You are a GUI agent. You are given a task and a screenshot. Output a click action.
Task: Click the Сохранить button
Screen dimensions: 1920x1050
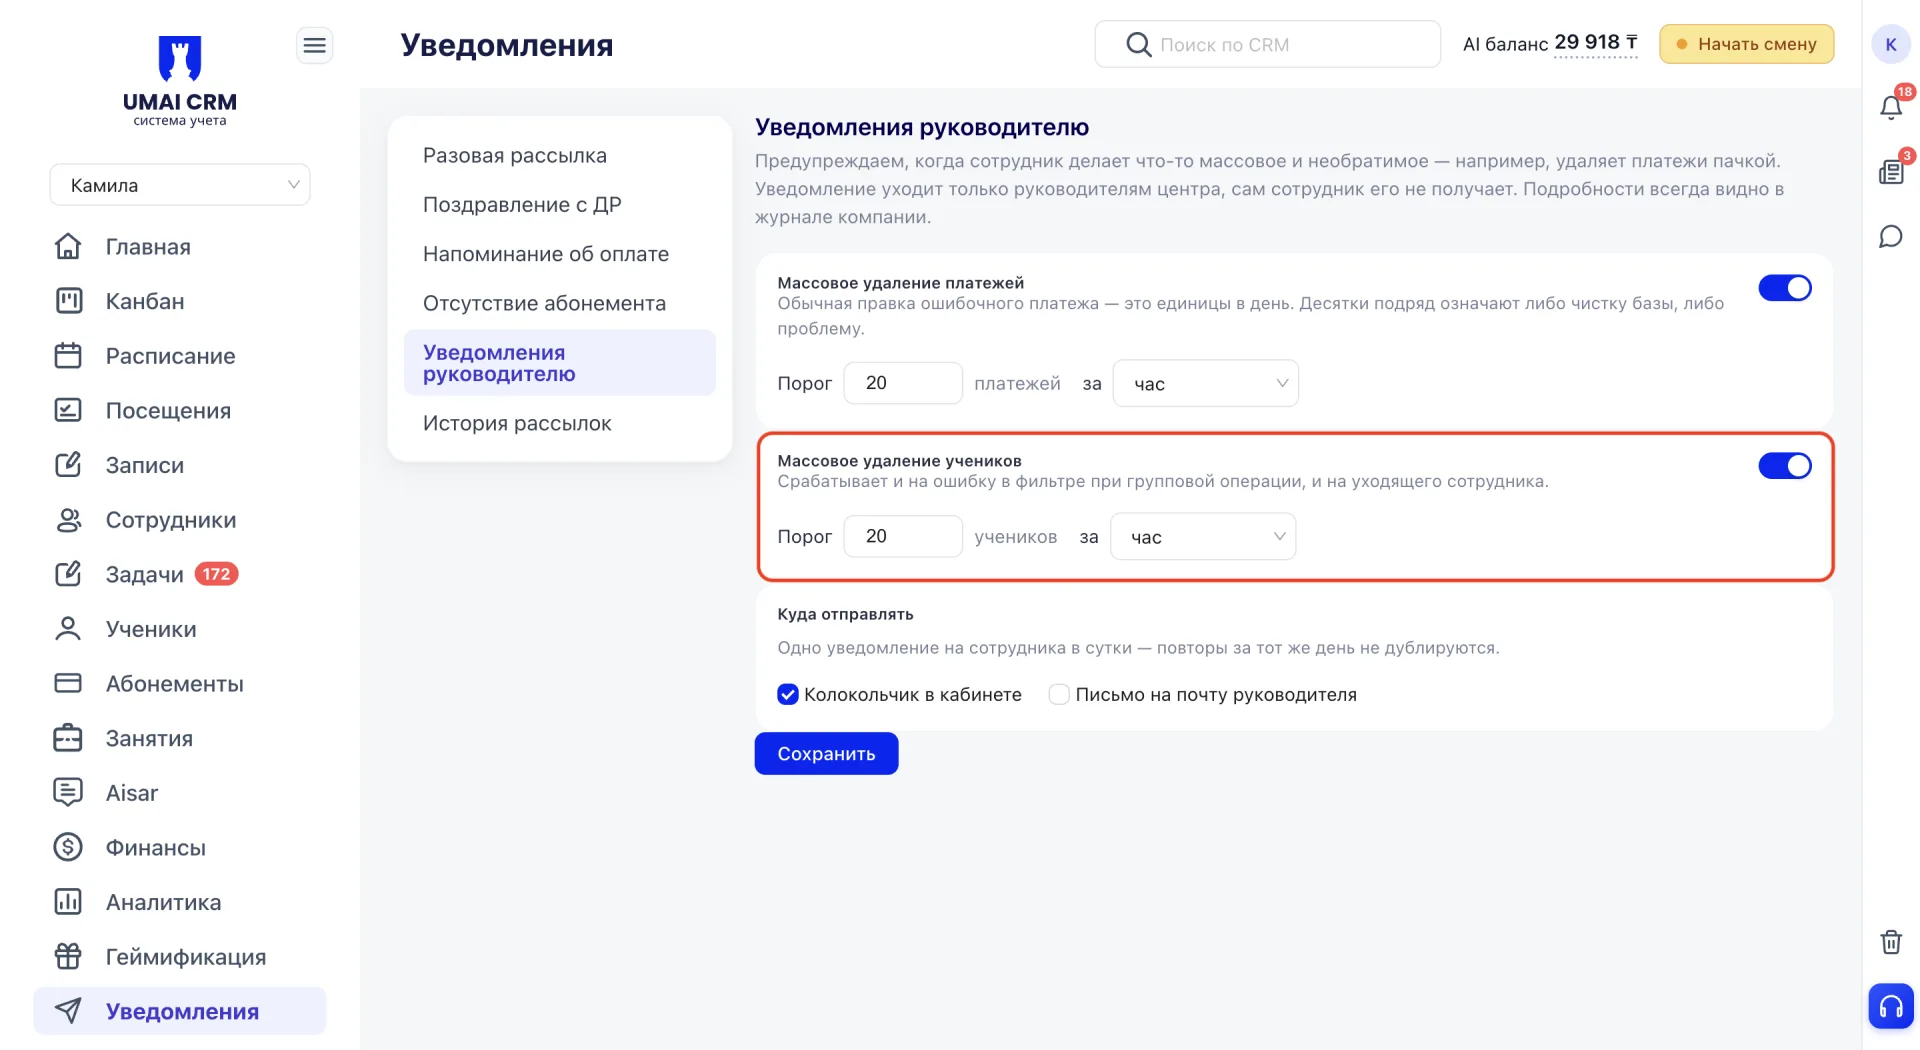coord(826,754)
